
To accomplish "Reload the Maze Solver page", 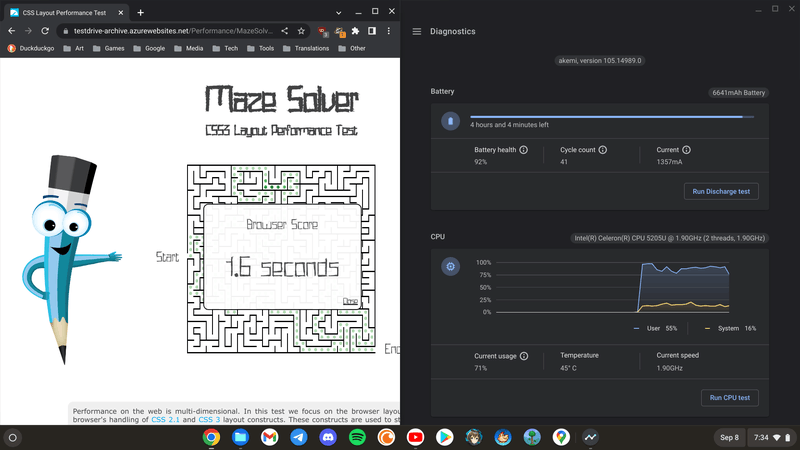I will (x=45, y=31).
